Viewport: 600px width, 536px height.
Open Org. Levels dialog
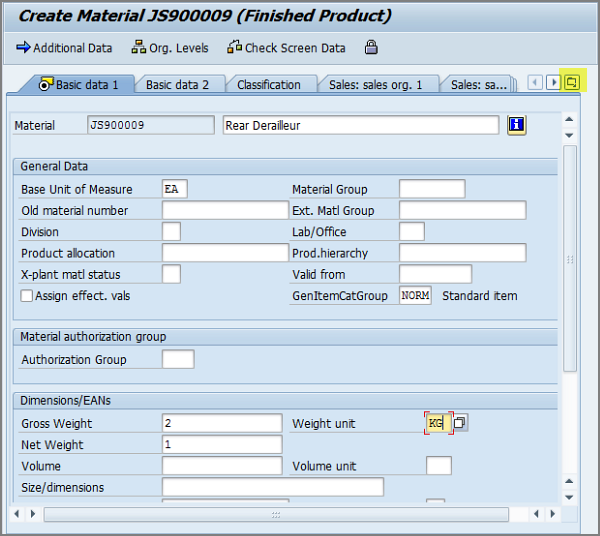point(170,48)
